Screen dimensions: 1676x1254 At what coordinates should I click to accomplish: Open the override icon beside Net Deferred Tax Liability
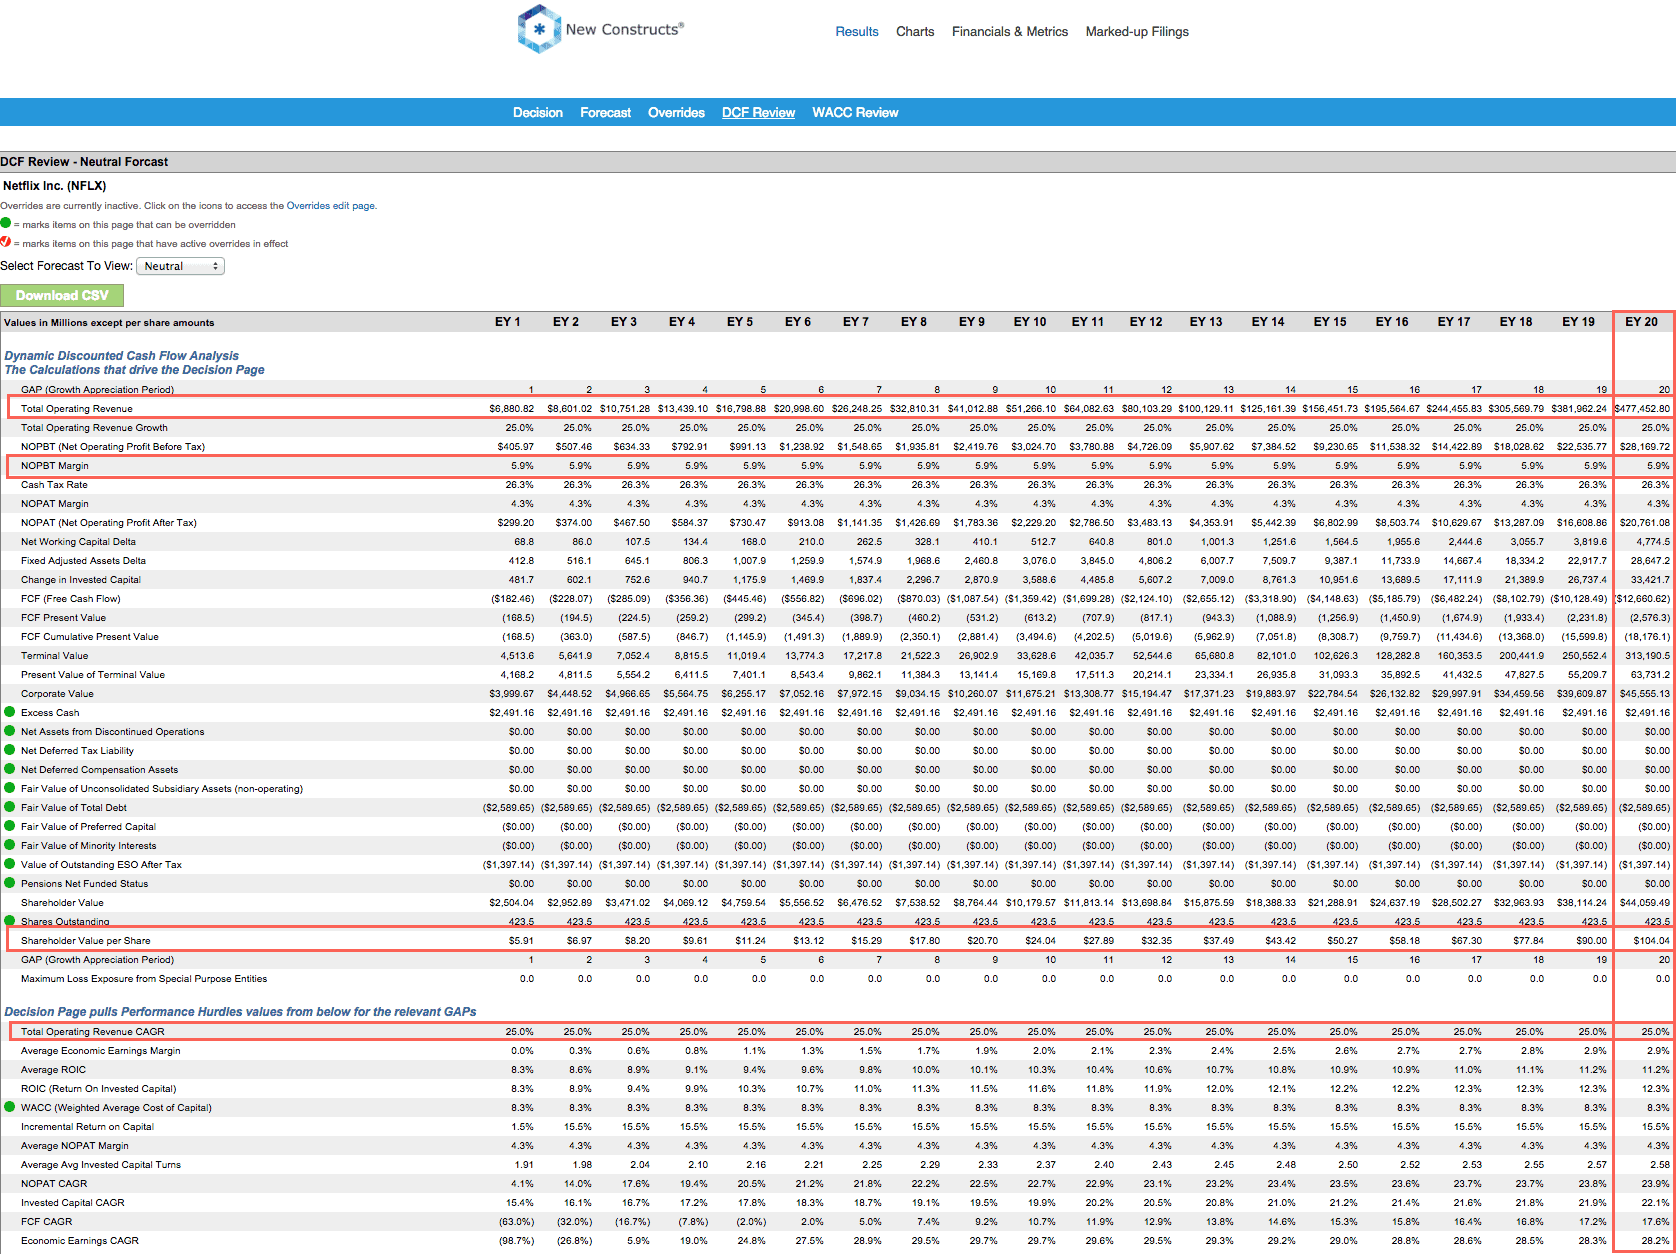[10, 750]
